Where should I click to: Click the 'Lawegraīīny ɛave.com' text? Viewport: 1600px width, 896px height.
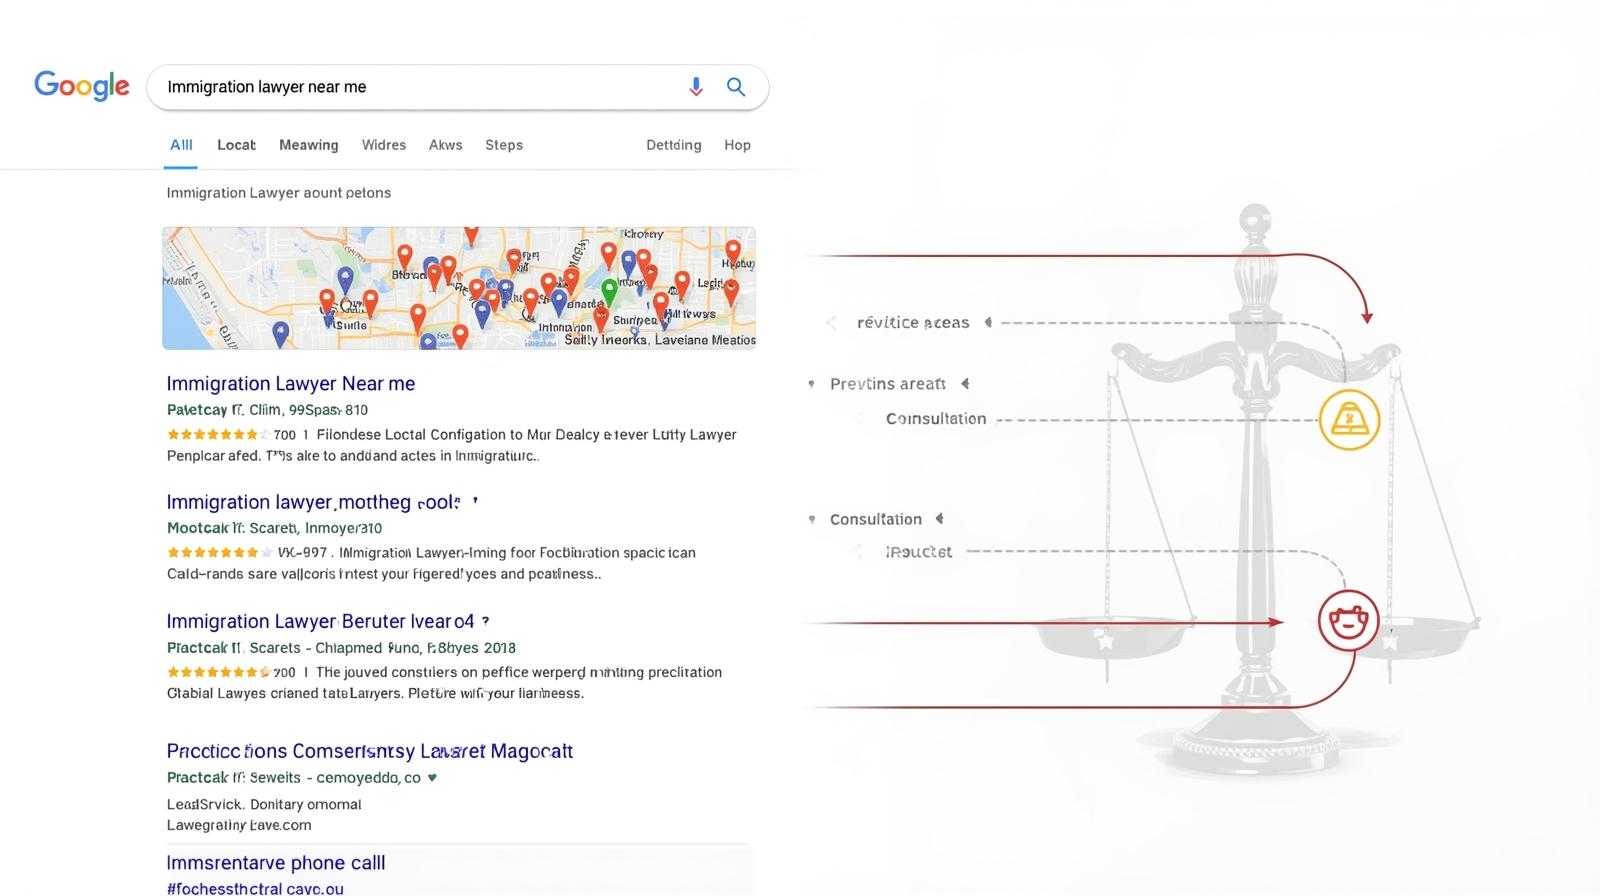(238, 825)
